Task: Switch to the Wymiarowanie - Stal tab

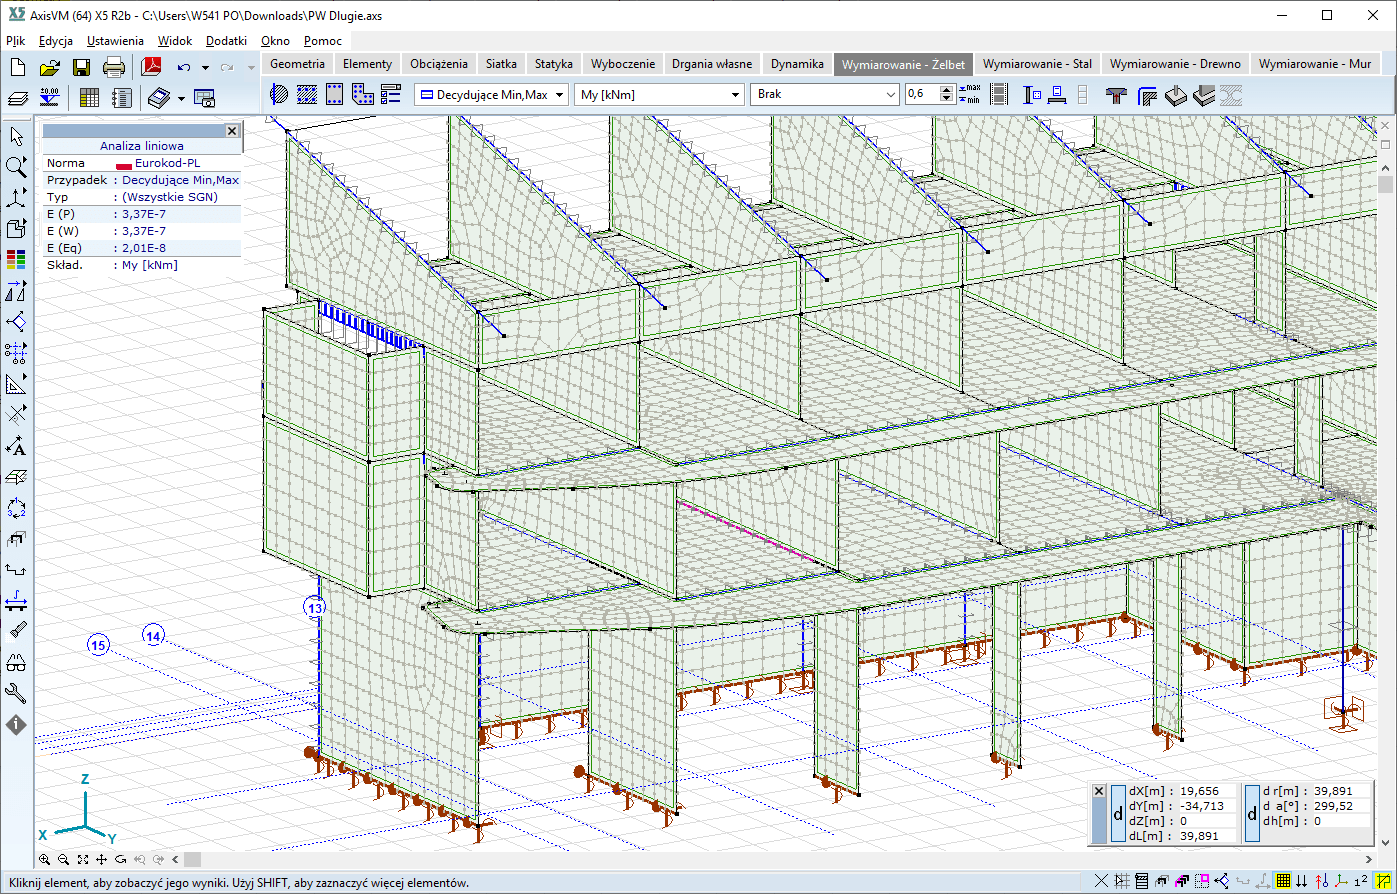Action: [x=1037, y=63]
